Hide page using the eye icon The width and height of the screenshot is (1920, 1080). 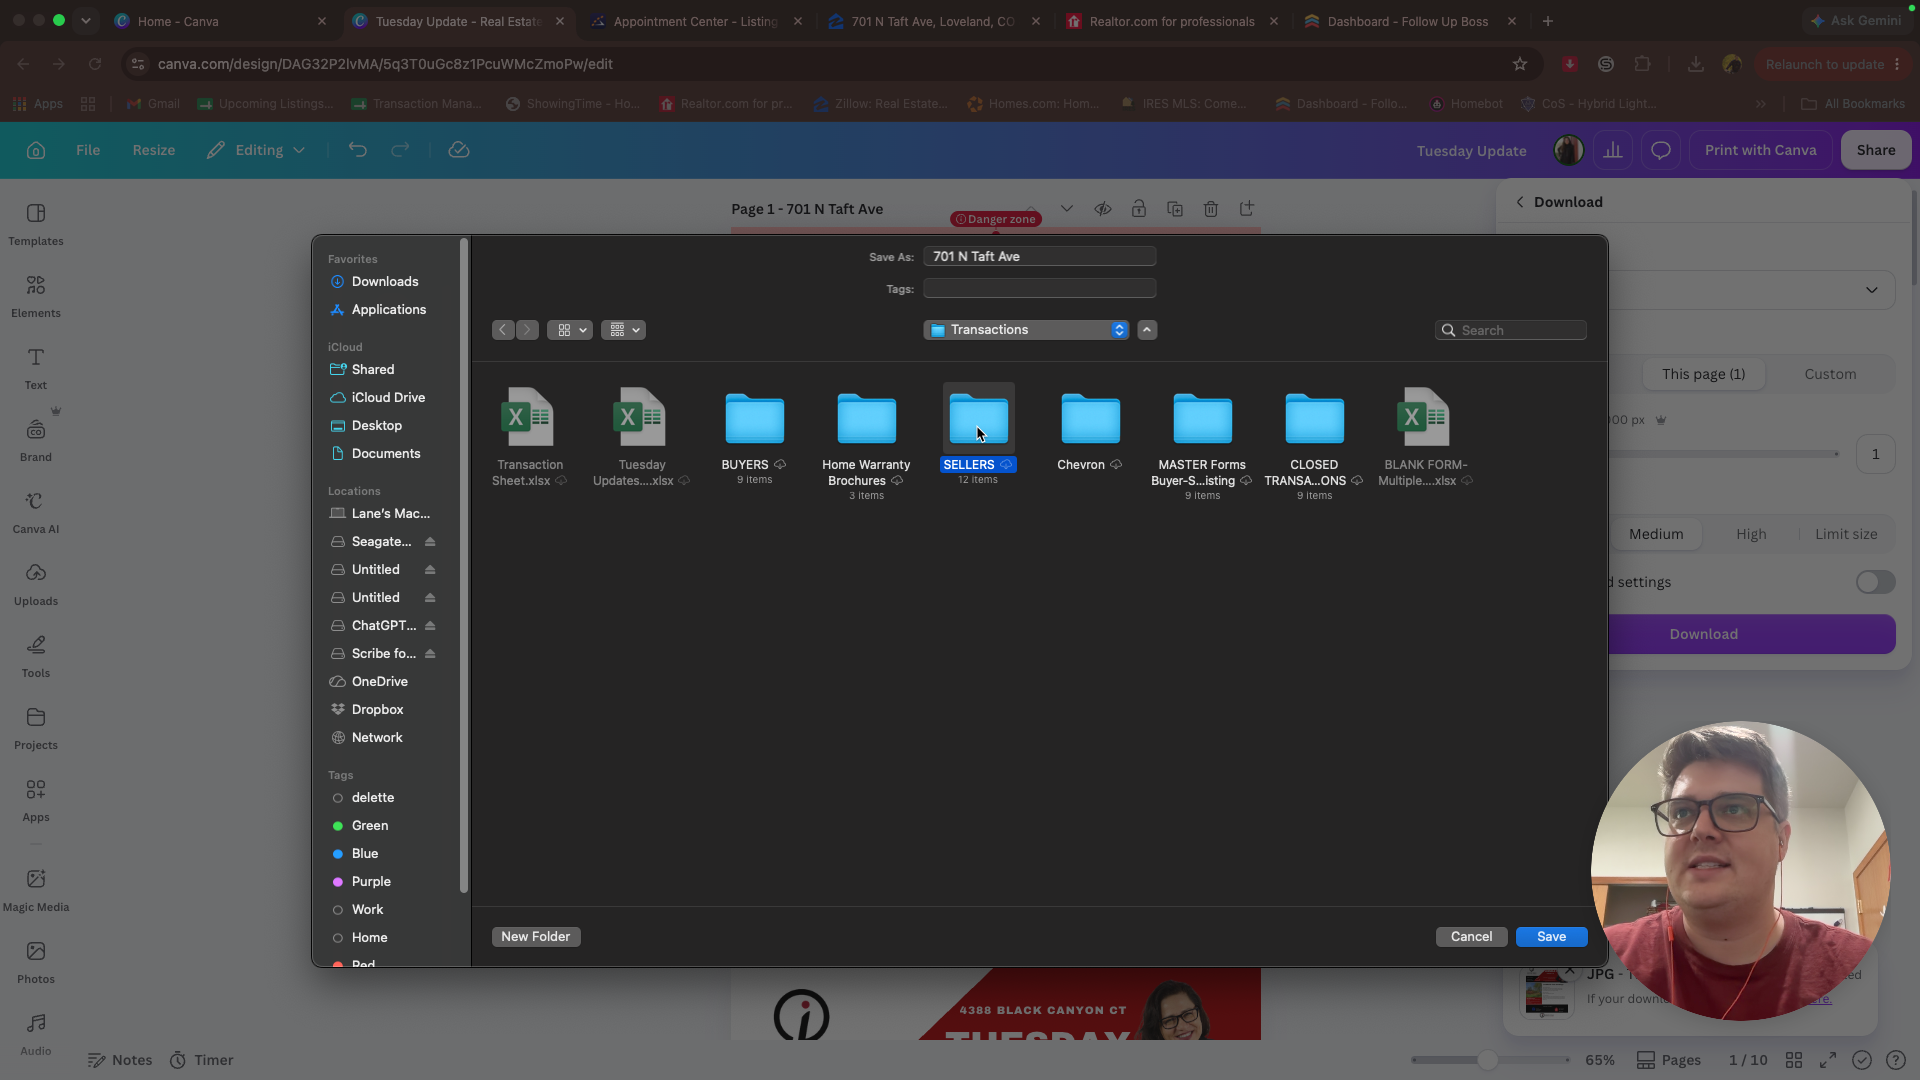point(1103,209)
